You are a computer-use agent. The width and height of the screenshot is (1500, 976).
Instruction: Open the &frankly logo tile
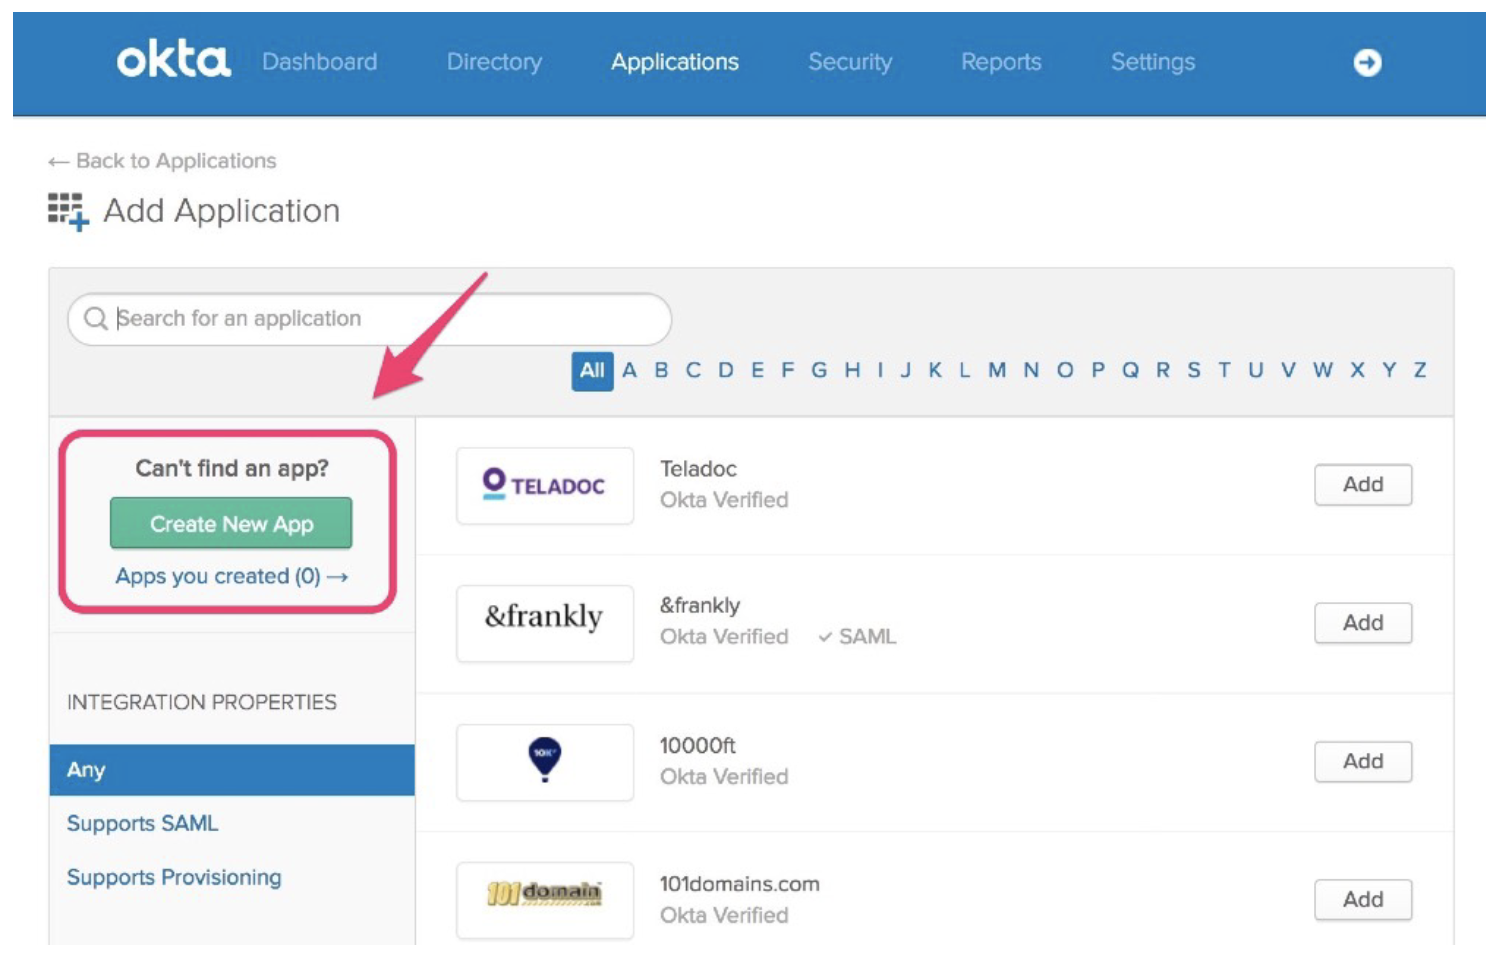(x=545, y=624)
